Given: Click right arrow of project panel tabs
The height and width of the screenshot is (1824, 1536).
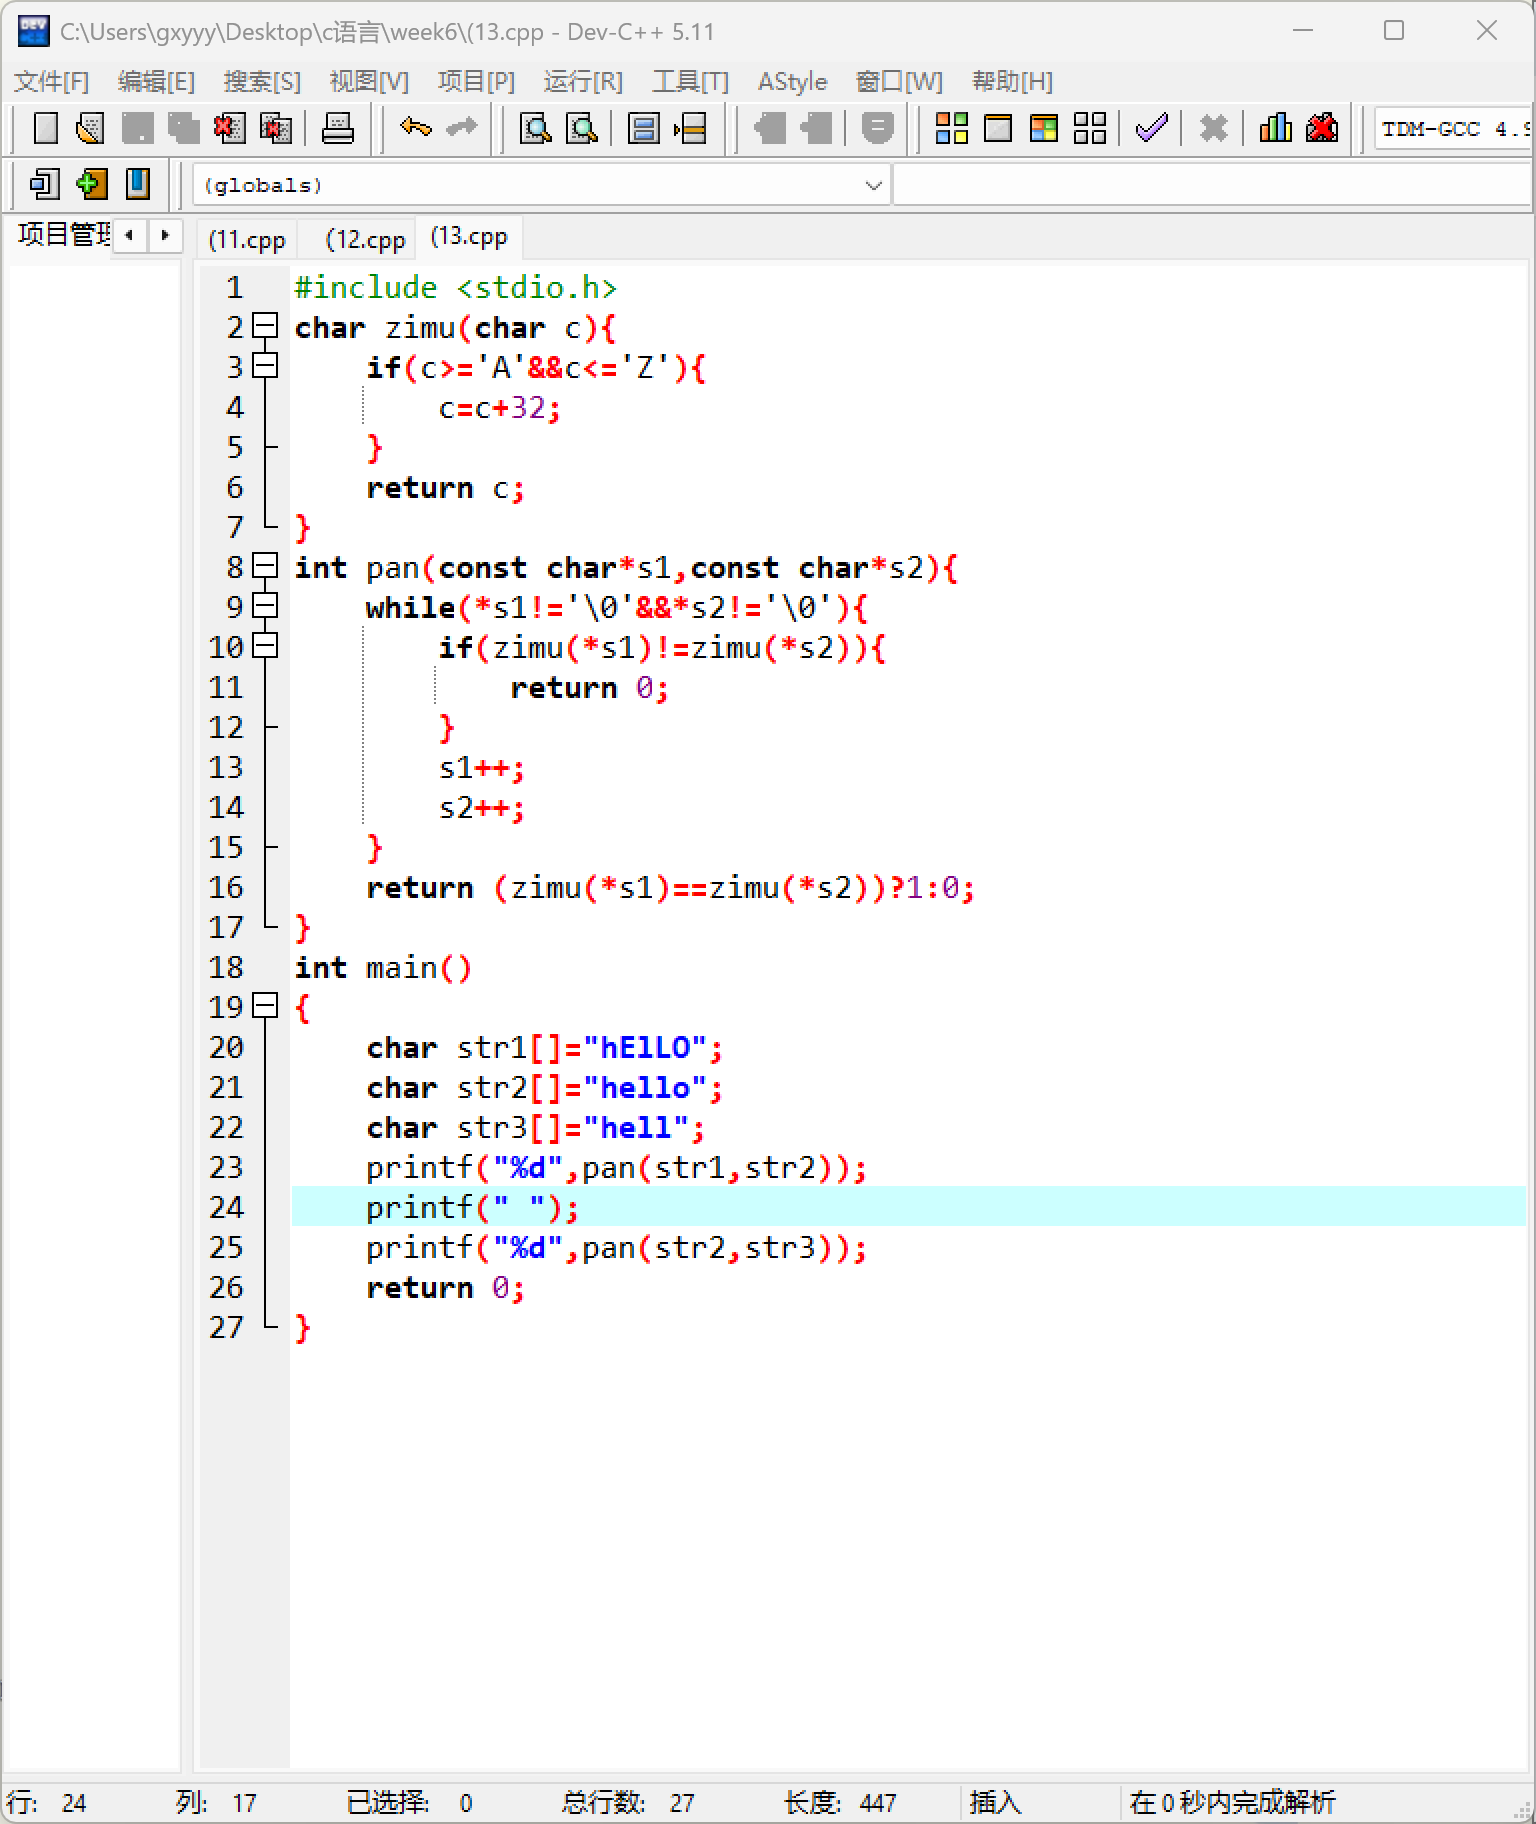Looking at the screenshot, I should coord(165,235).
